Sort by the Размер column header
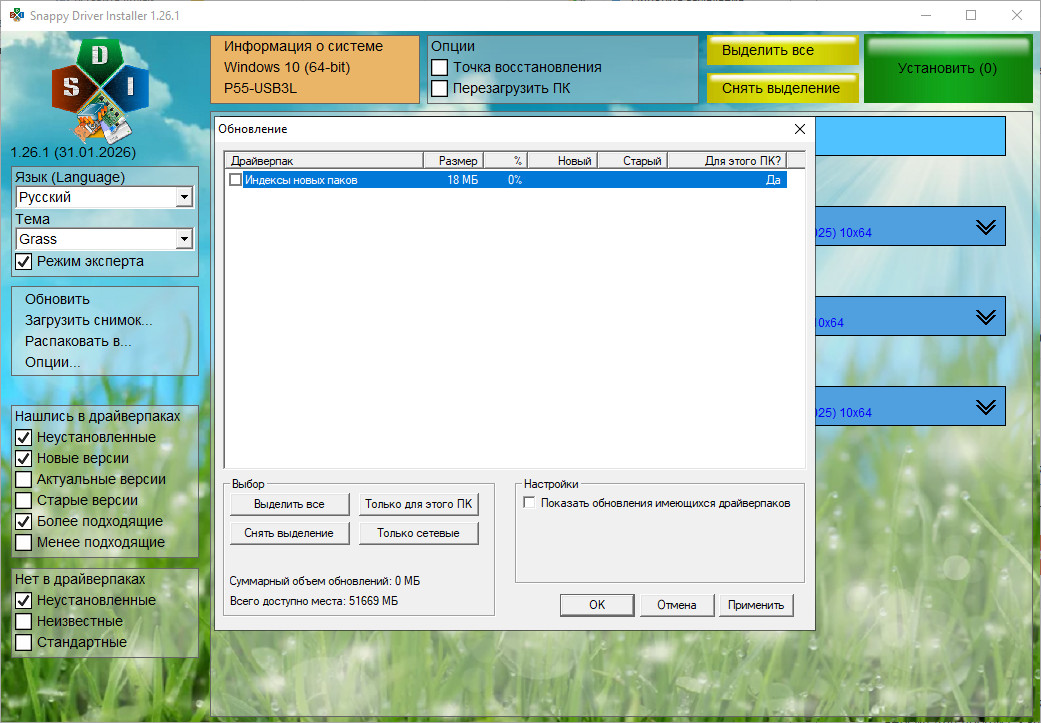This screenshot has width=1041, height=723. (453, 161)
